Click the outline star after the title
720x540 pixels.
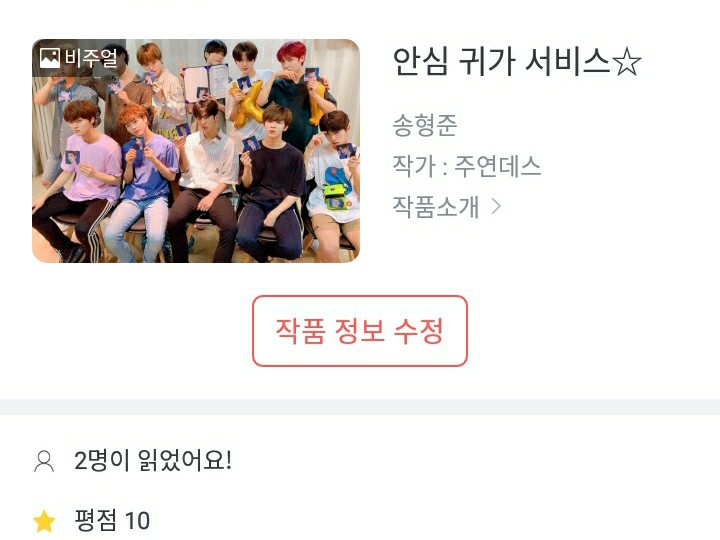point(626,62)
